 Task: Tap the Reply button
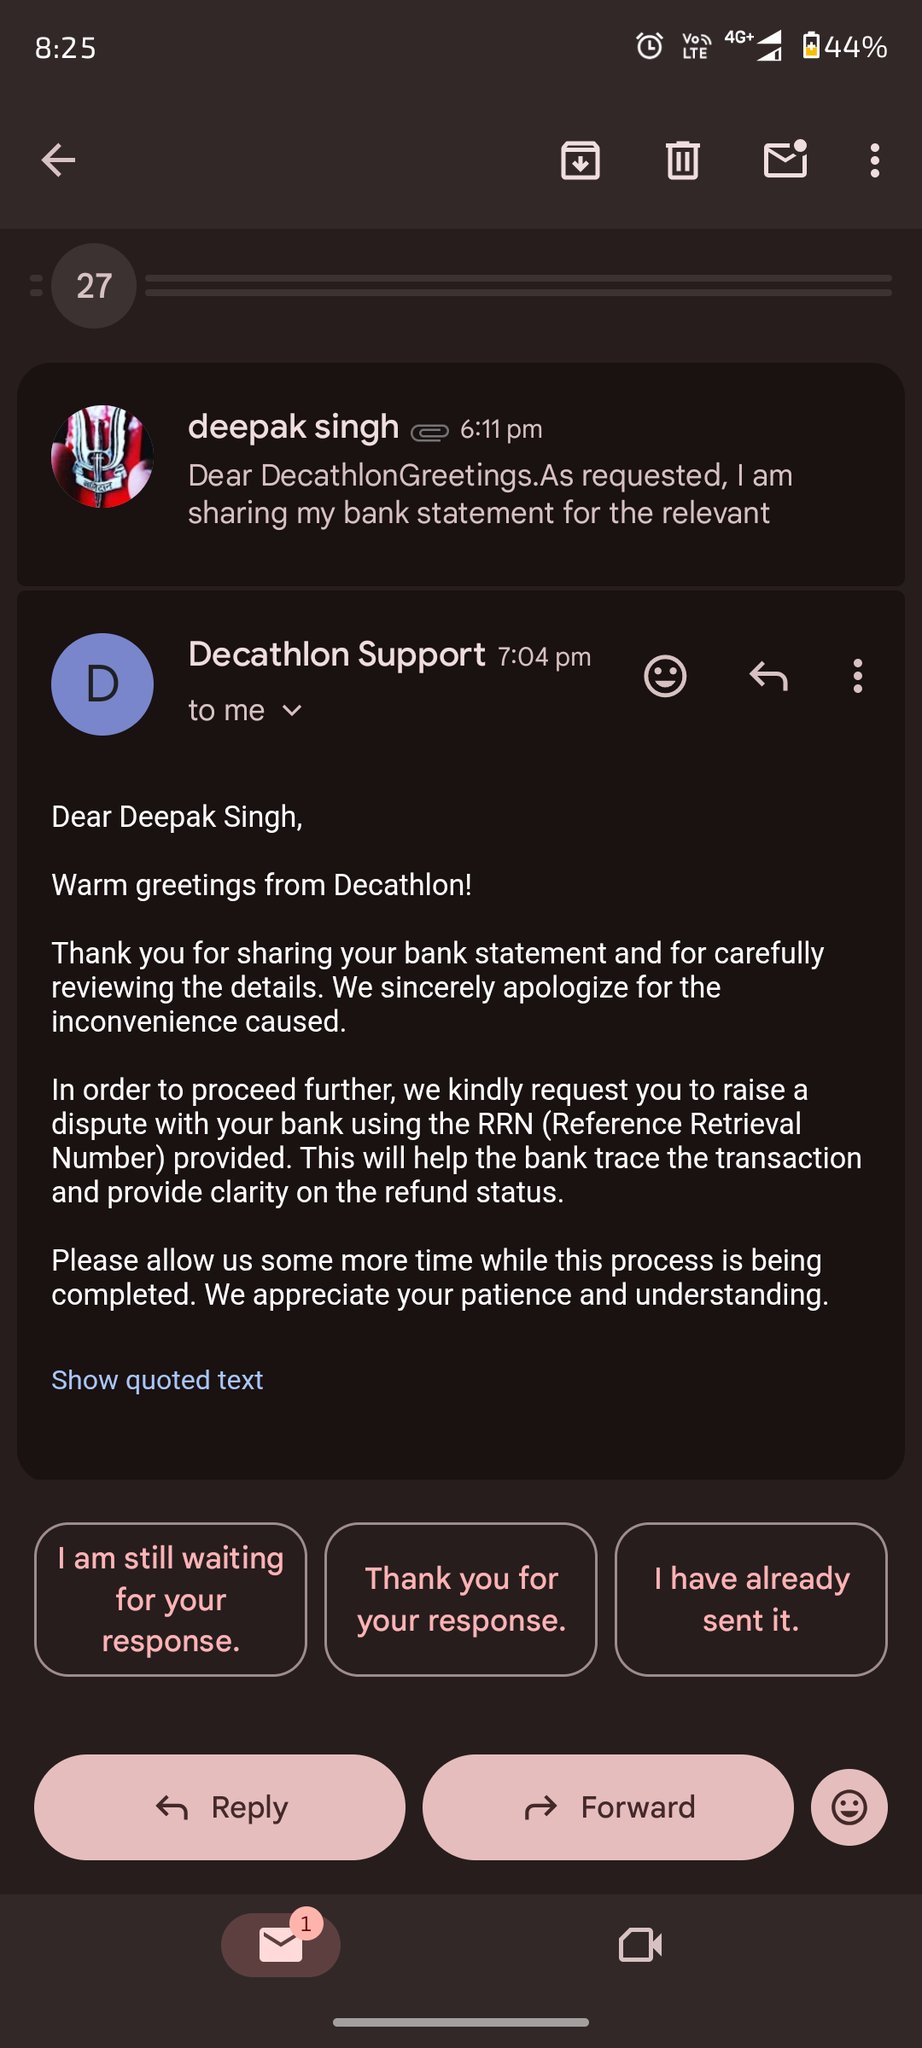click(220, 1807)
